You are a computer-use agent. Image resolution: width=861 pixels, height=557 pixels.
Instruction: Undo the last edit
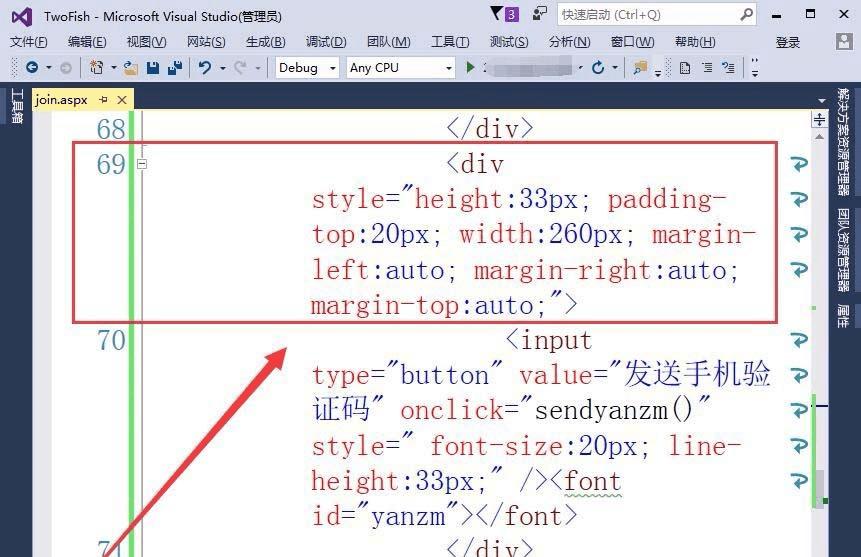[205, 68]
